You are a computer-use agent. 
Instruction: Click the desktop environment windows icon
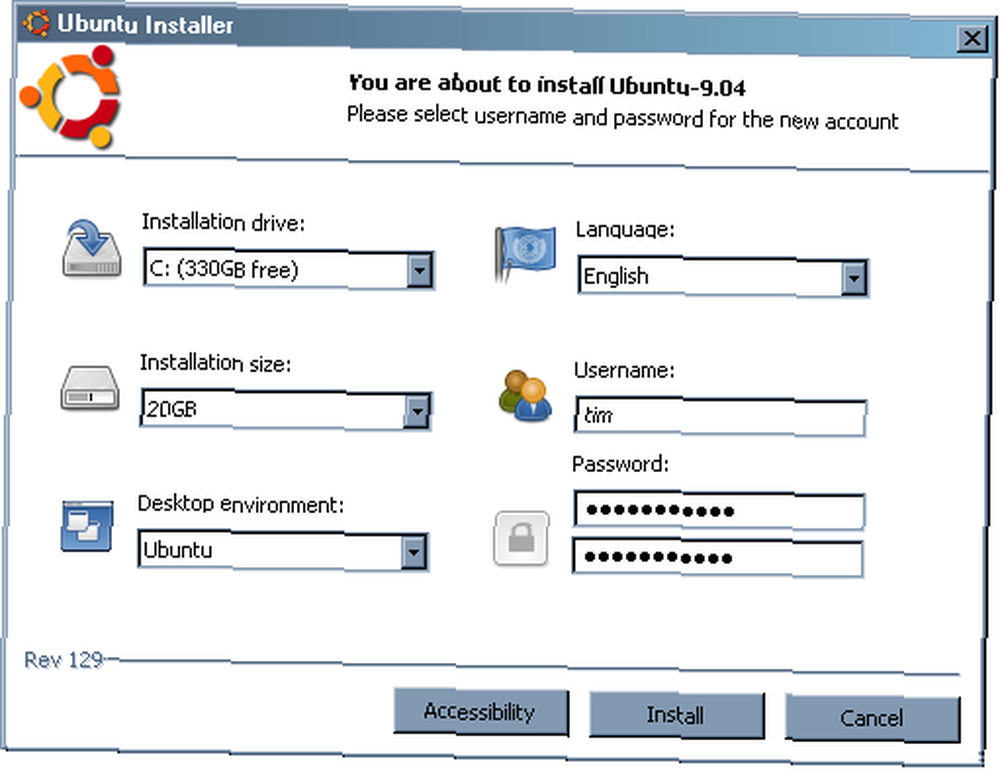point(87,525)
